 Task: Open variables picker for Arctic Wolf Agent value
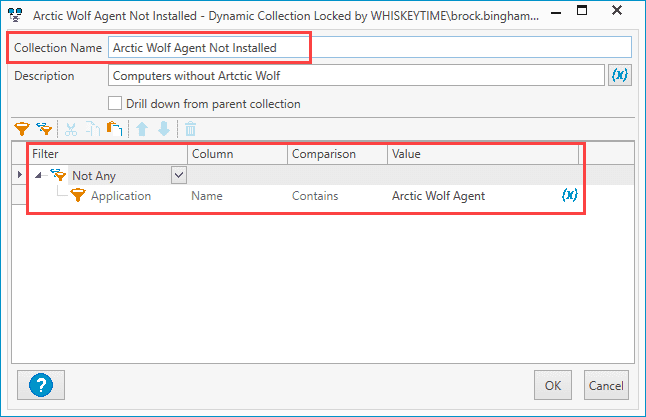[x=570, y=195]
